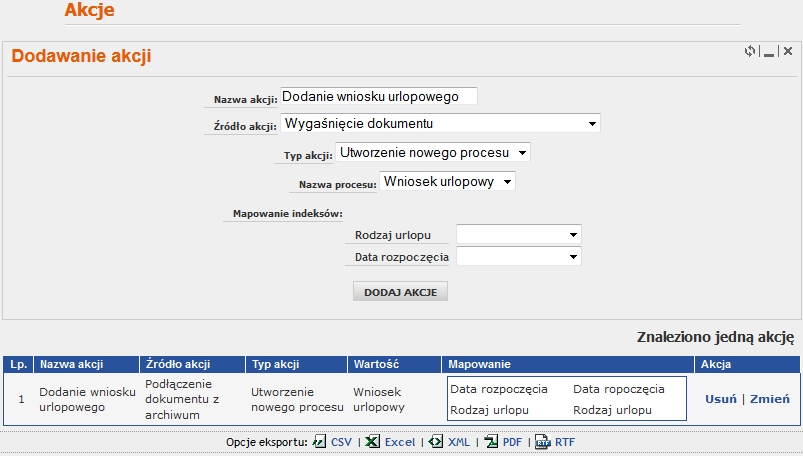The width and height of the screenshot is (803, 456).
Task: Sort by the Nazwa akcji column header
Action: point(71,365)
